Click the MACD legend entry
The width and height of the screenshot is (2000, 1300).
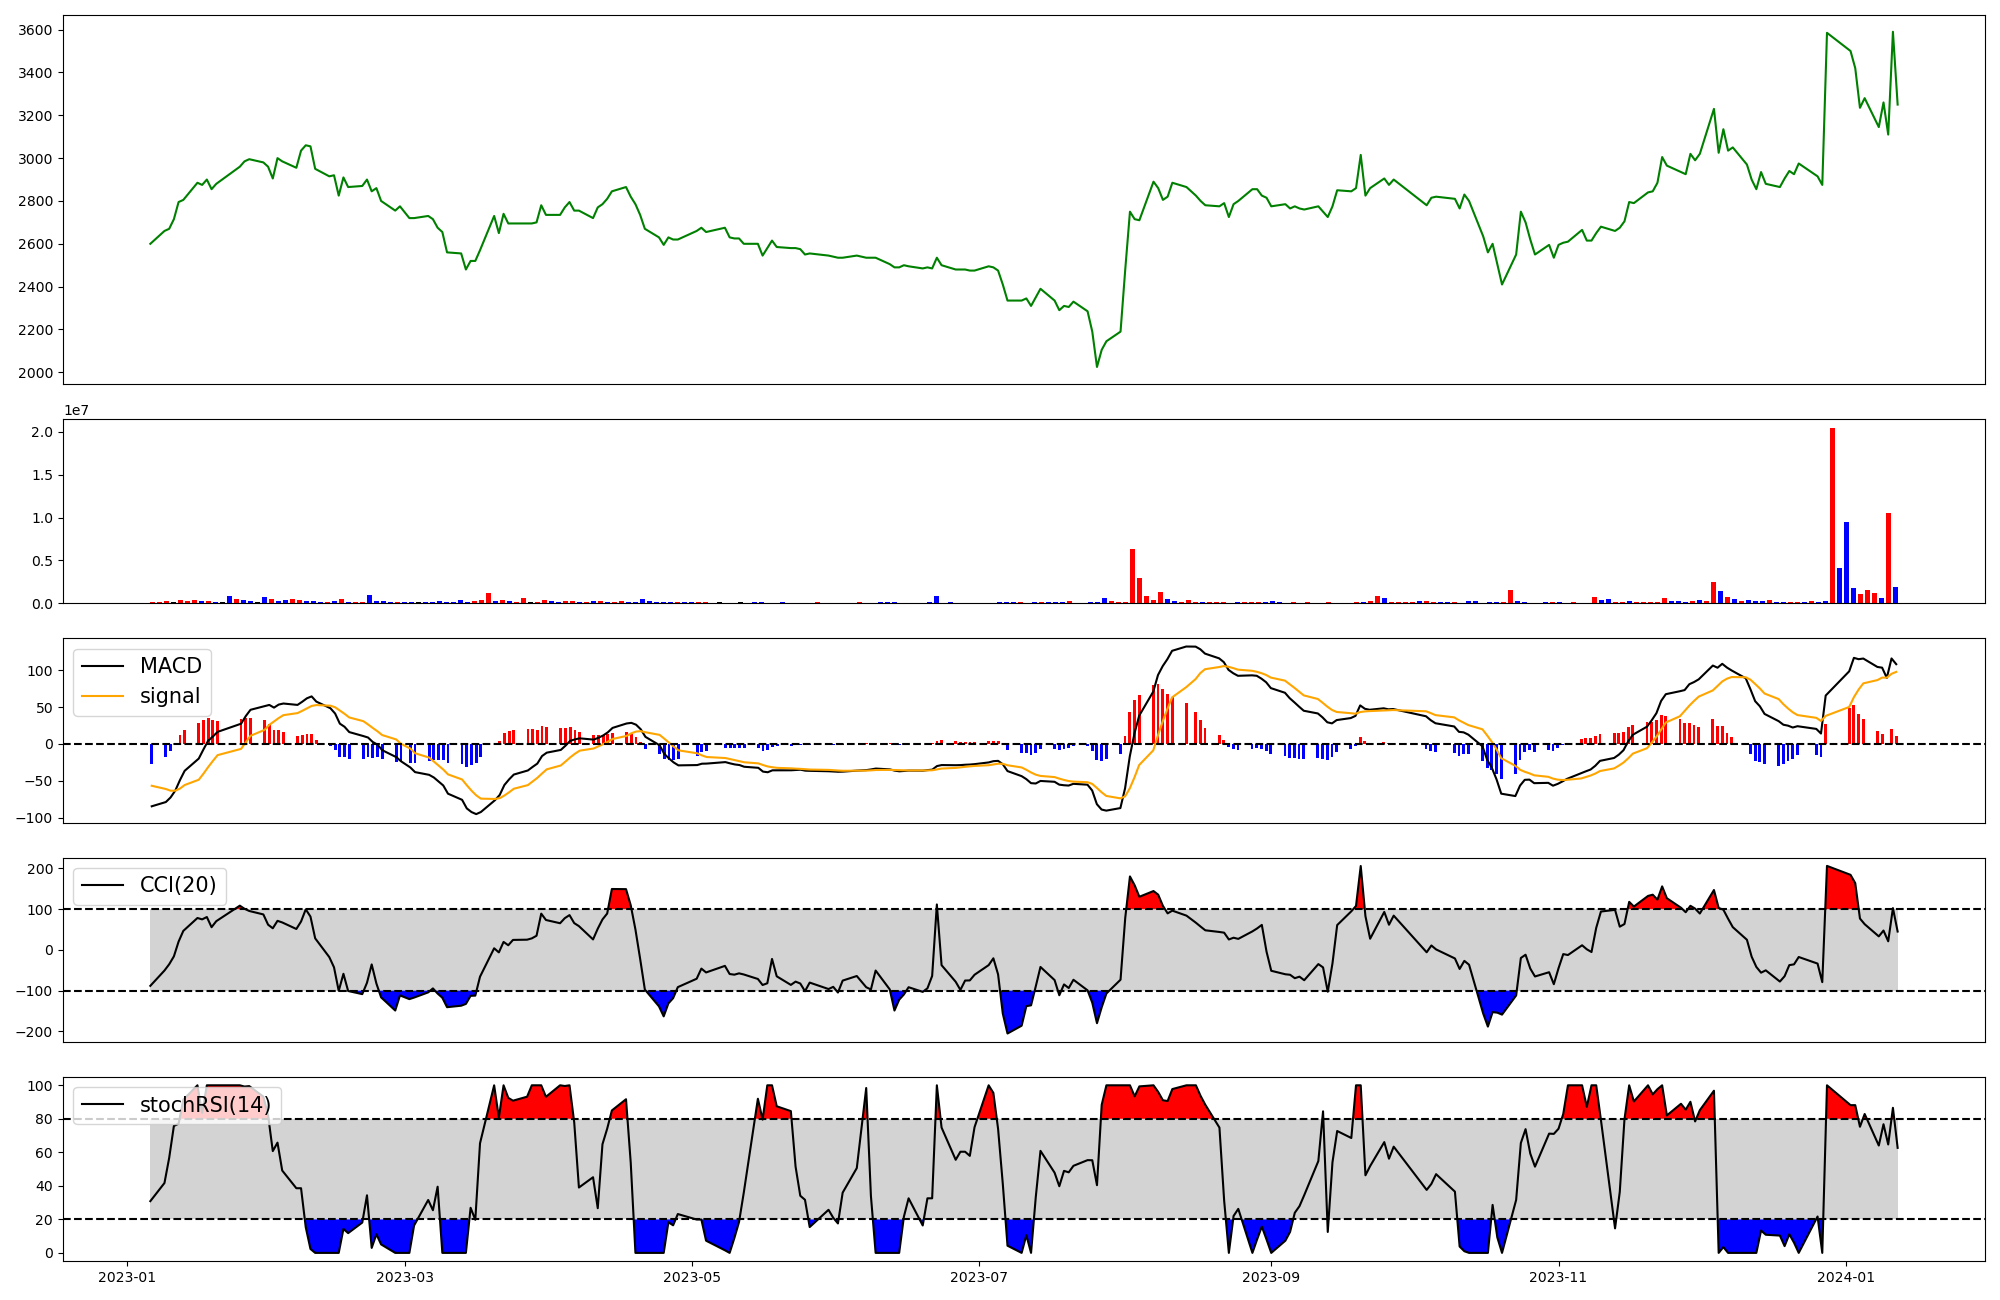pos(170,666)
